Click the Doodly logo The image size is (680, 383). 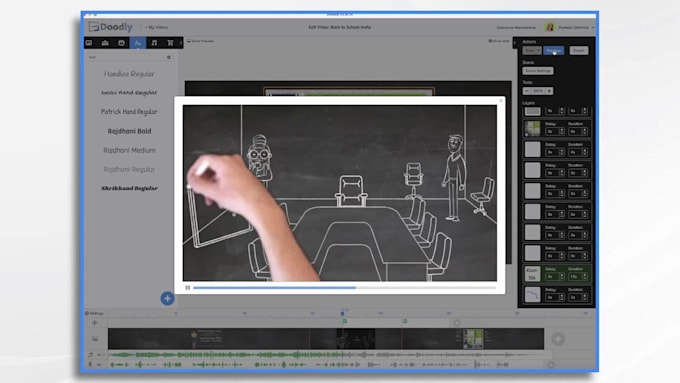111,27
